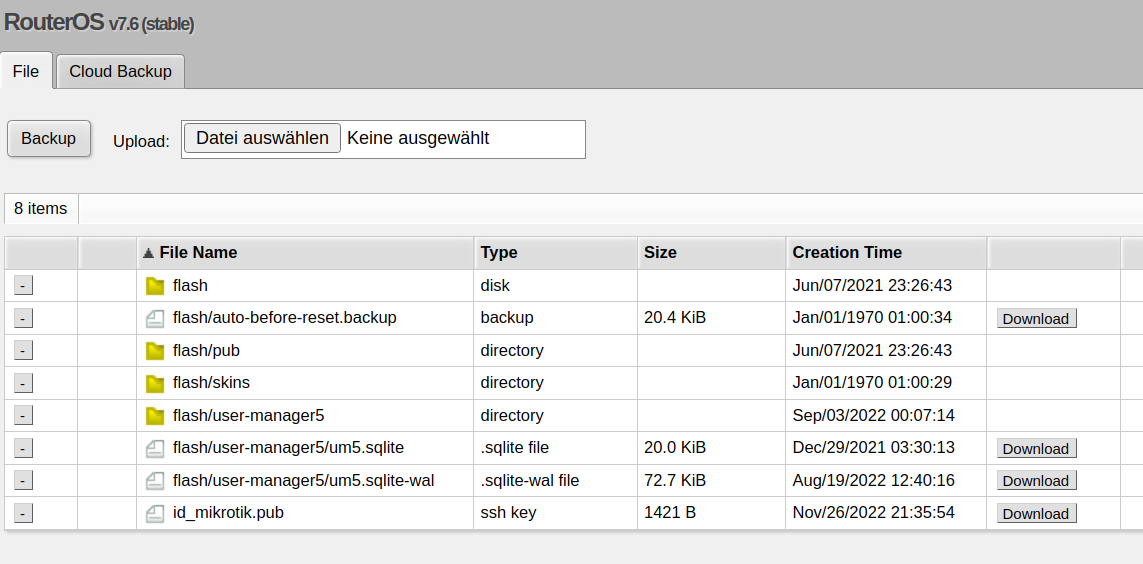Click creation time Aug/19/2022 12:40:16
This screenshot has width=1143, height=564.
click(873, 480)
